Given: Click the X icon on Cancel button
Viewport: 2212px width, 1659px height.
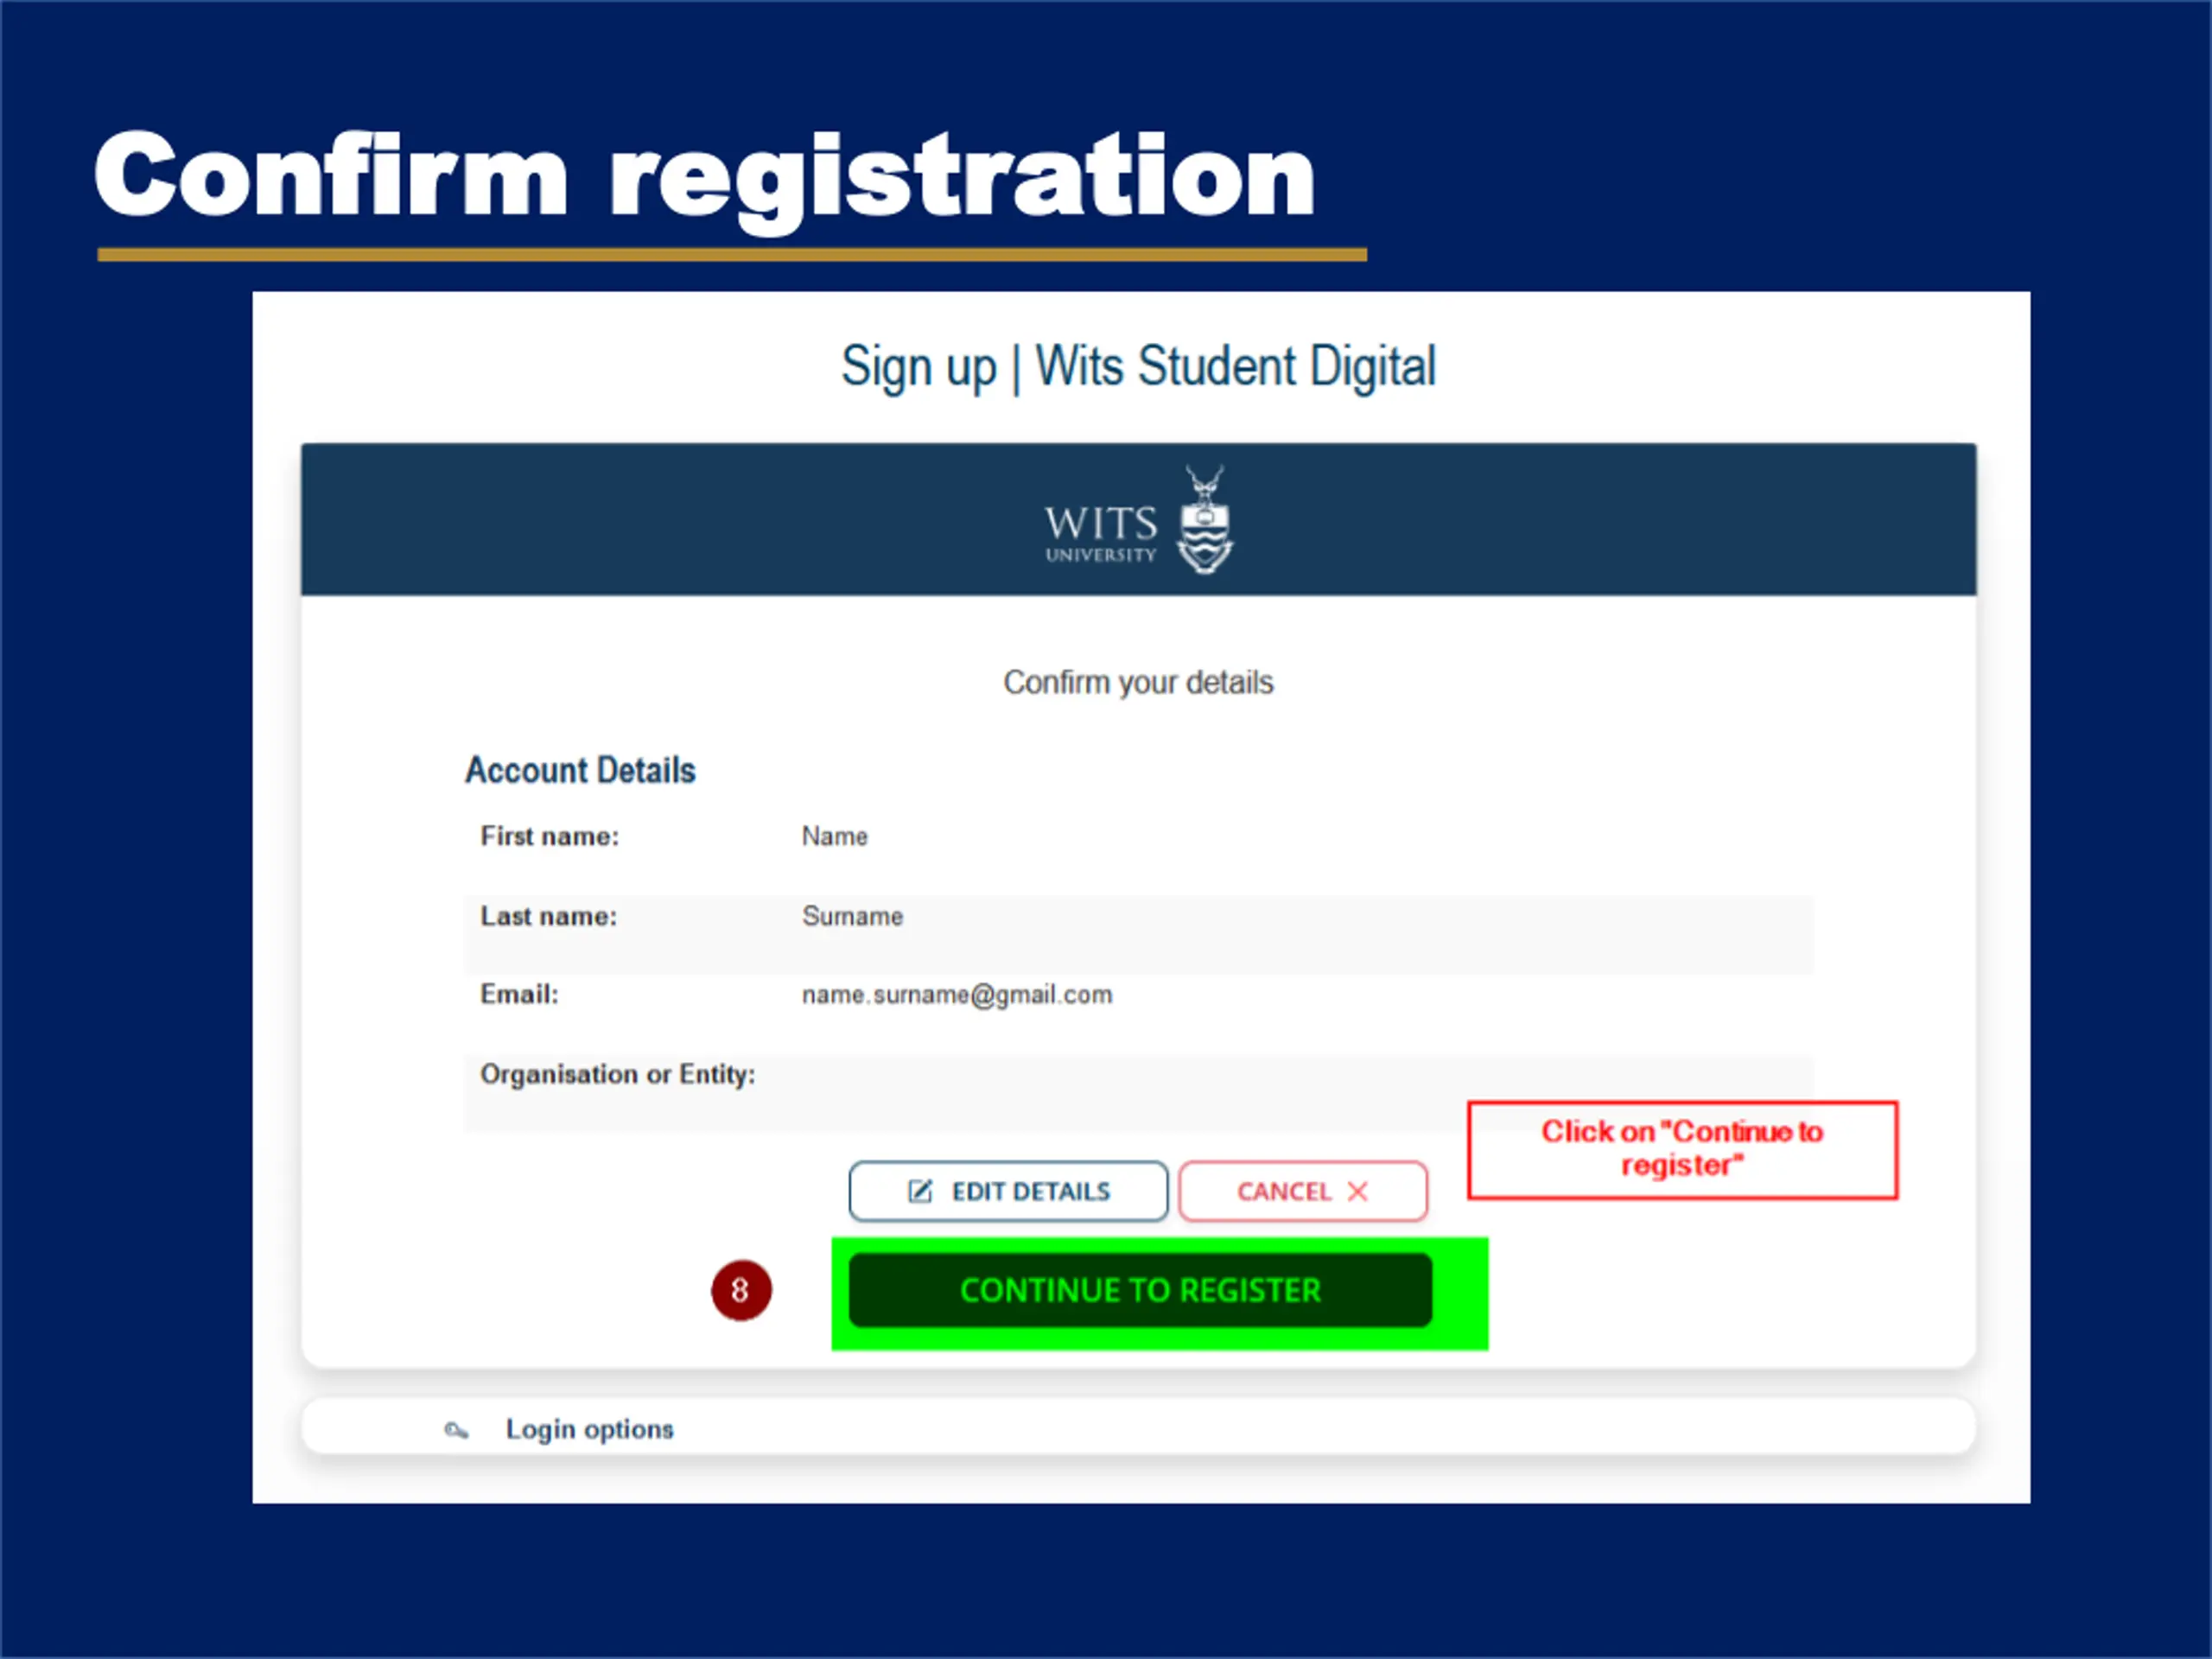Looking at the screenshot, I should point(1357,1191).
